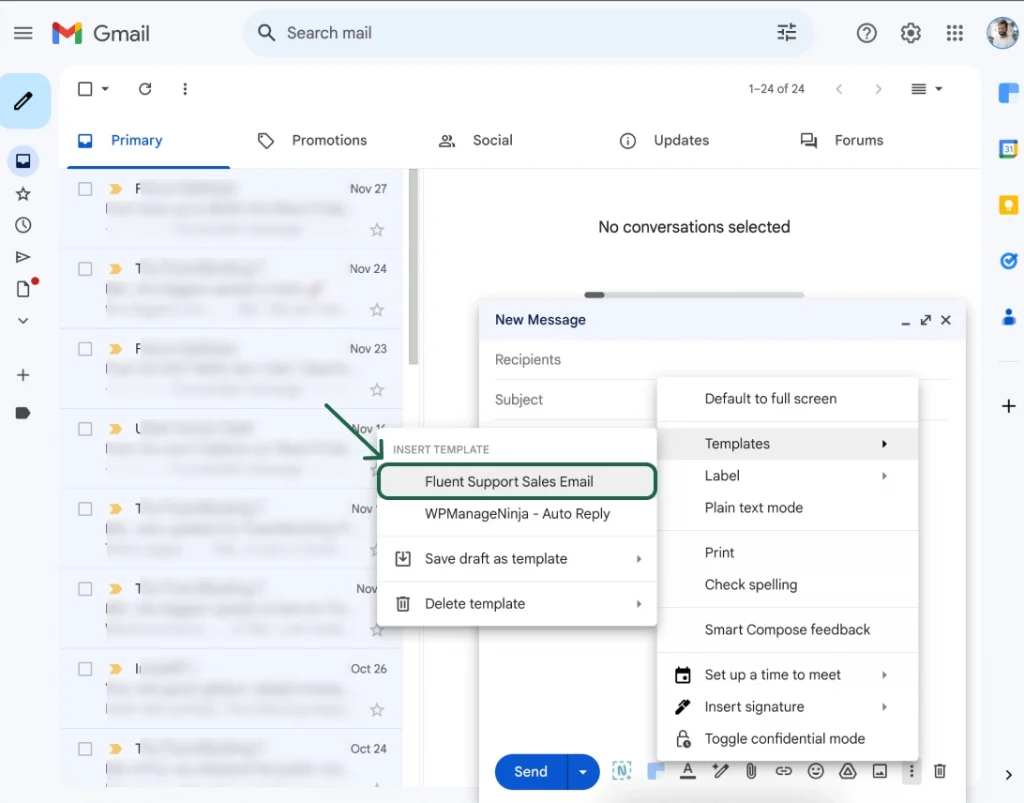The image size is (1024, 803).
Task: Choose Toggle confidential mode
Action: pos(788,738)
